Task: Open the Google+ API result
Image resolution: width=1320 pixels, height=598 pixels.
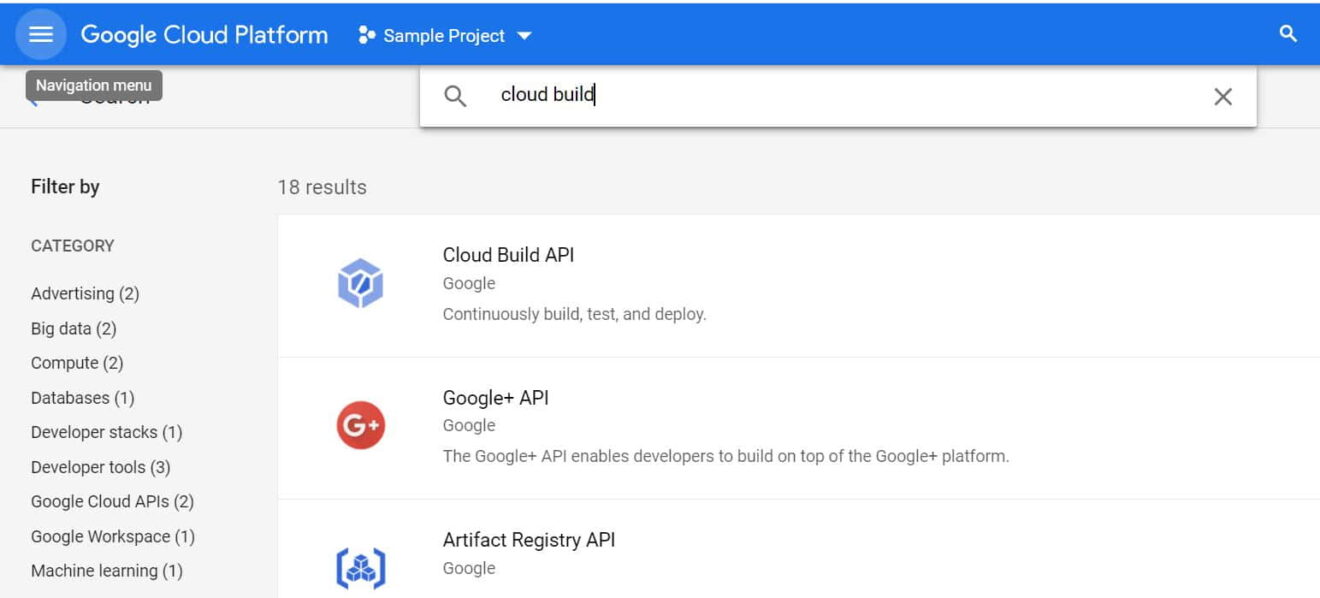Action: (x=496, y=397)
